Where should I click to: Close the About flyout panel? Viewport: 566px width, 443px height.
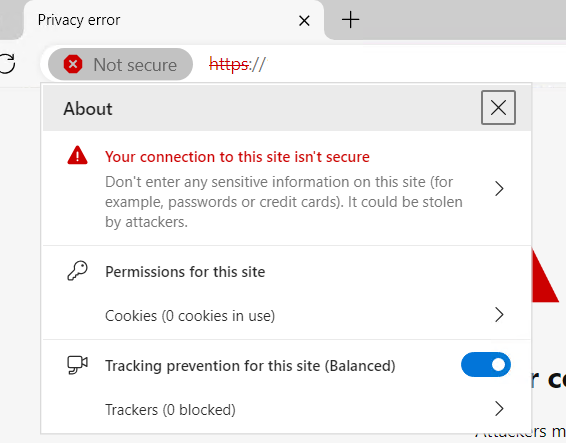coord(498,108)
